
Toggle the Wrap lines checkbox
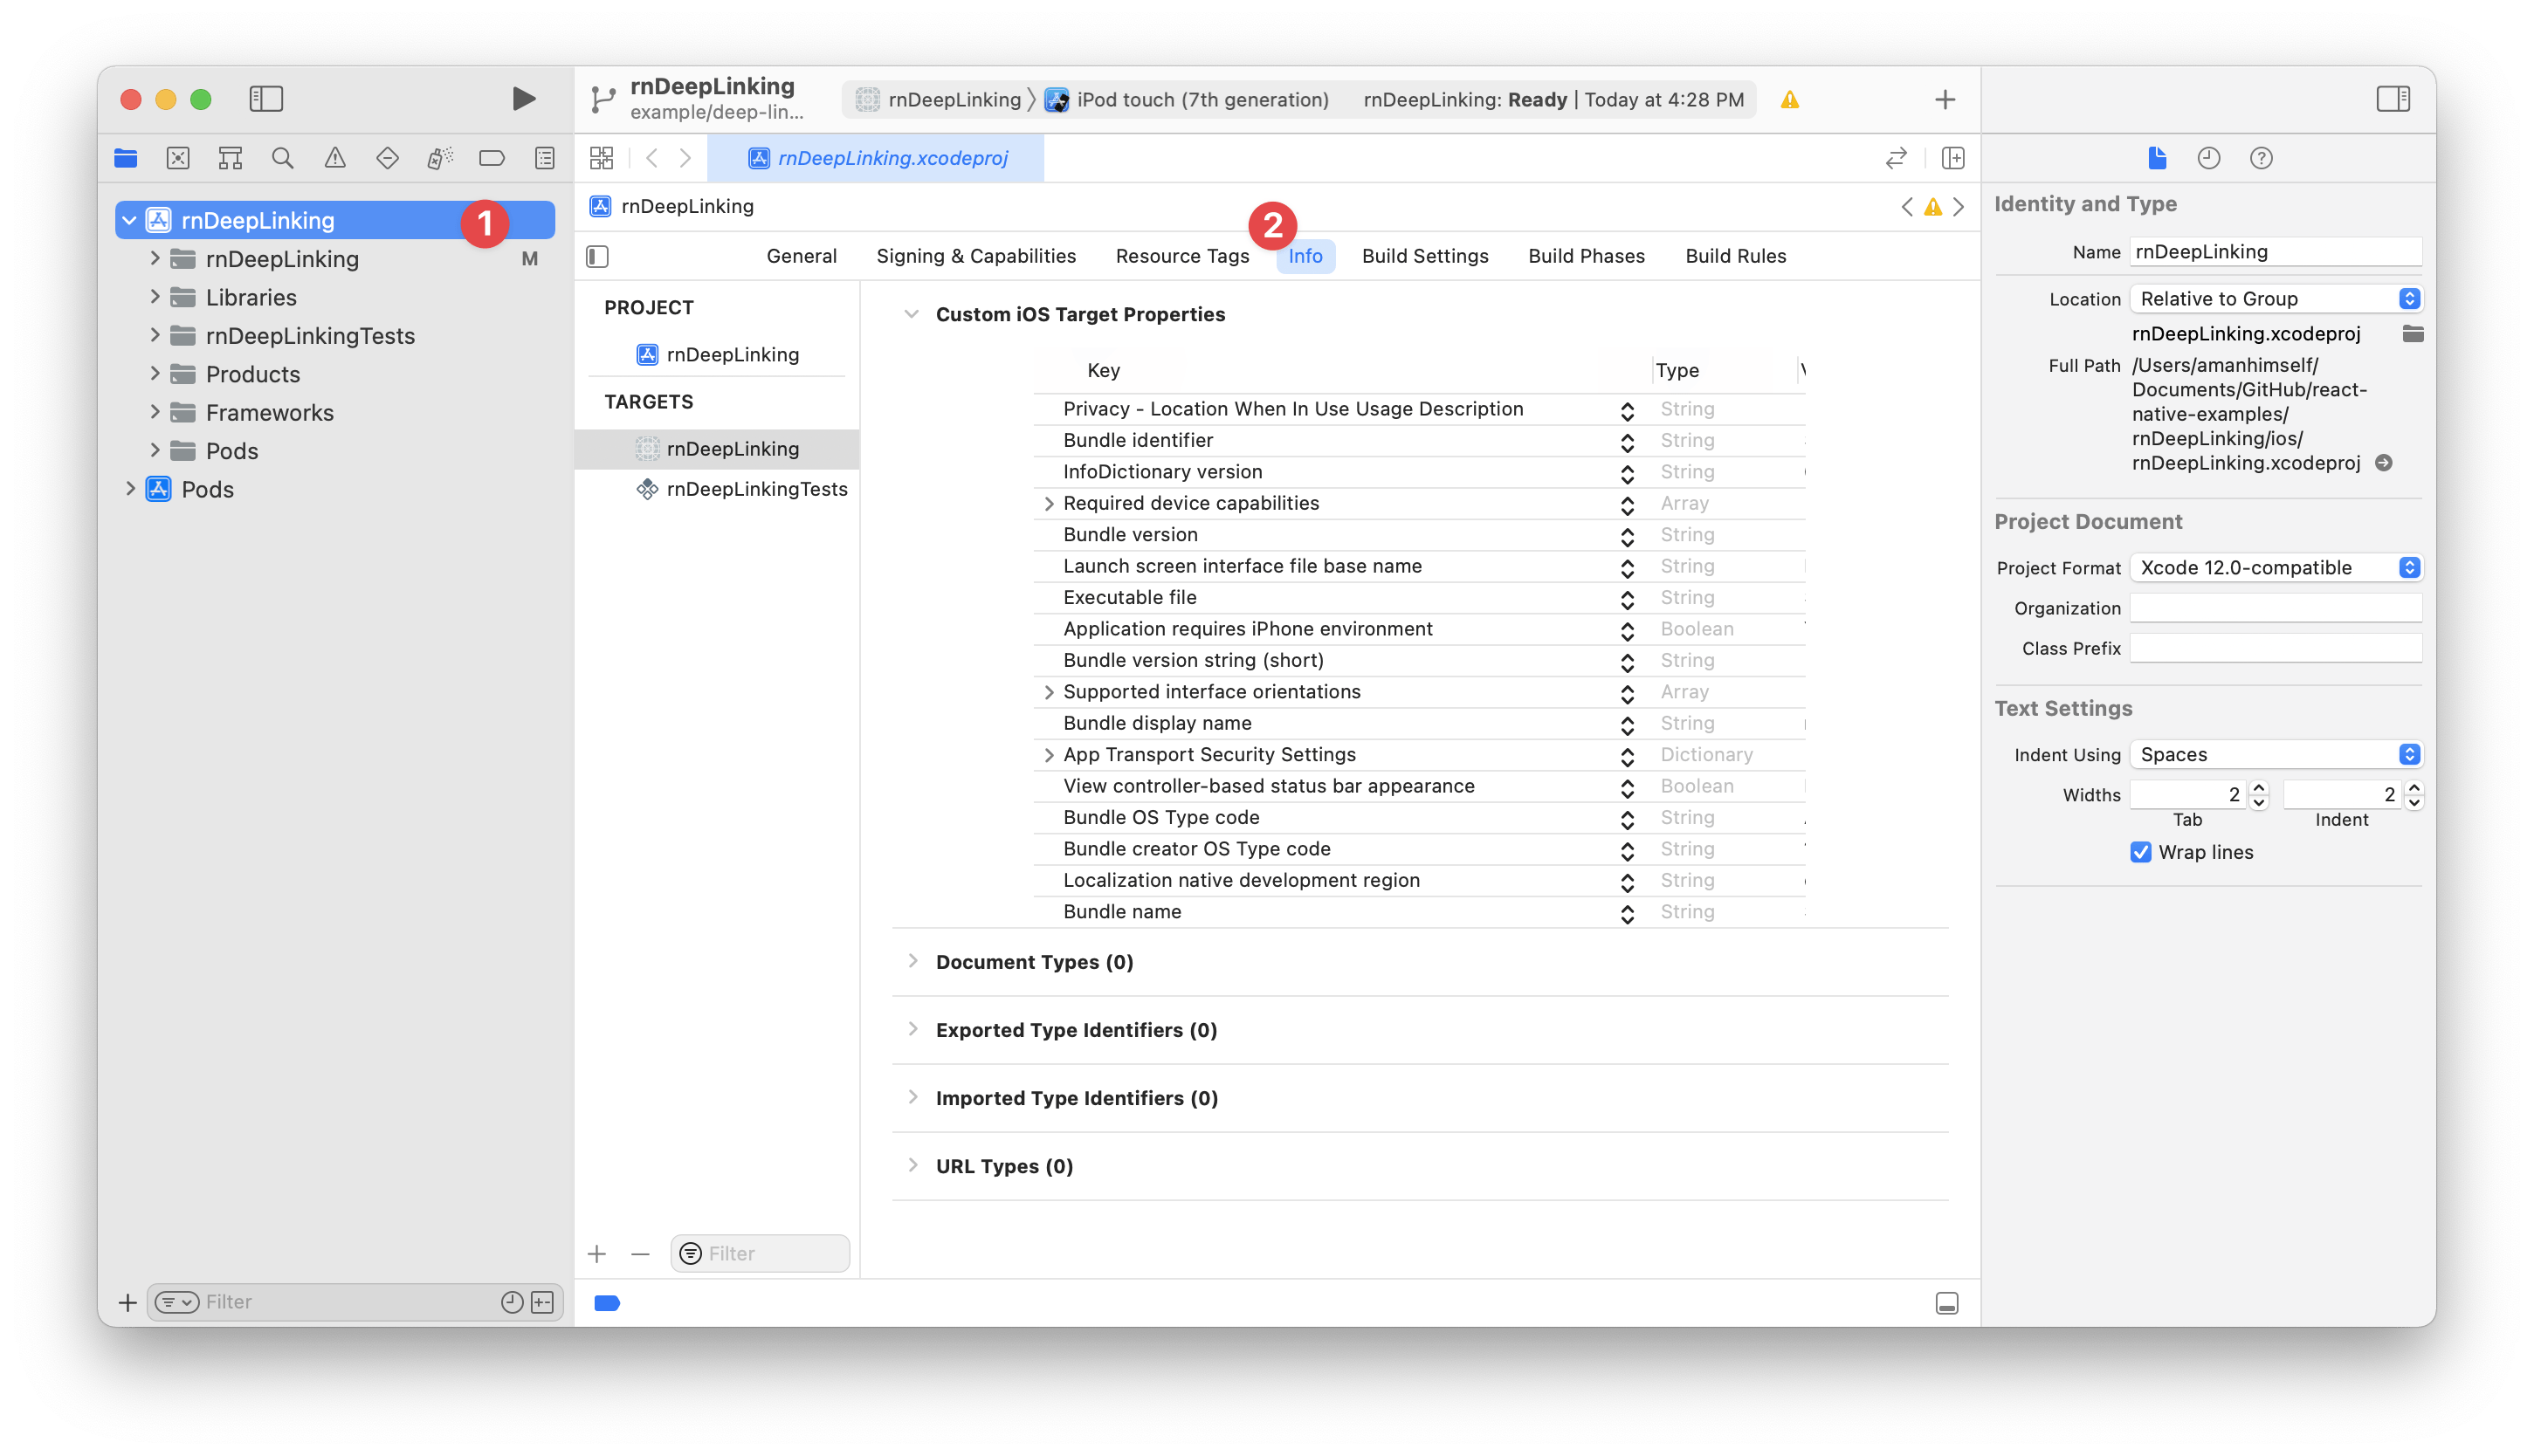(x=2140, y=851)
